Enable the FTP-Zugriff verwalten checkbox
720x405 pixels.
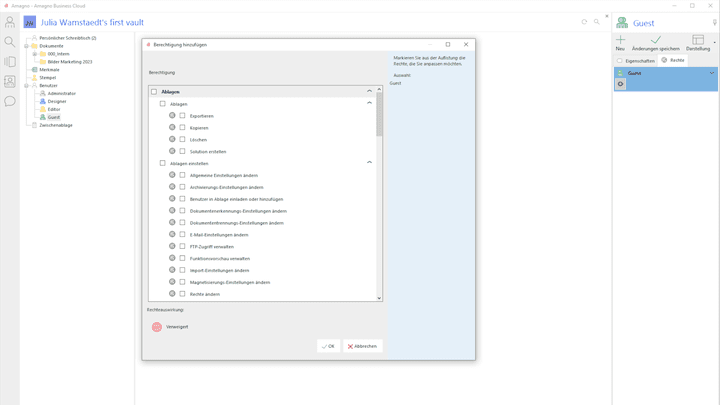[x=182, y=247]
